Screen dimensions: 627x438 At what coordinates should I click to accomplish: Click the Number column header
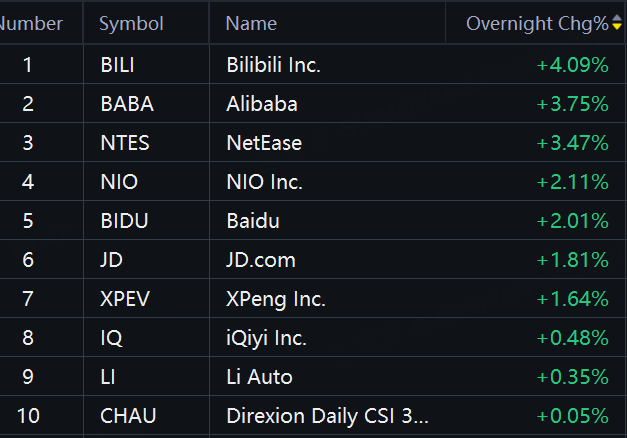point(31,23)
